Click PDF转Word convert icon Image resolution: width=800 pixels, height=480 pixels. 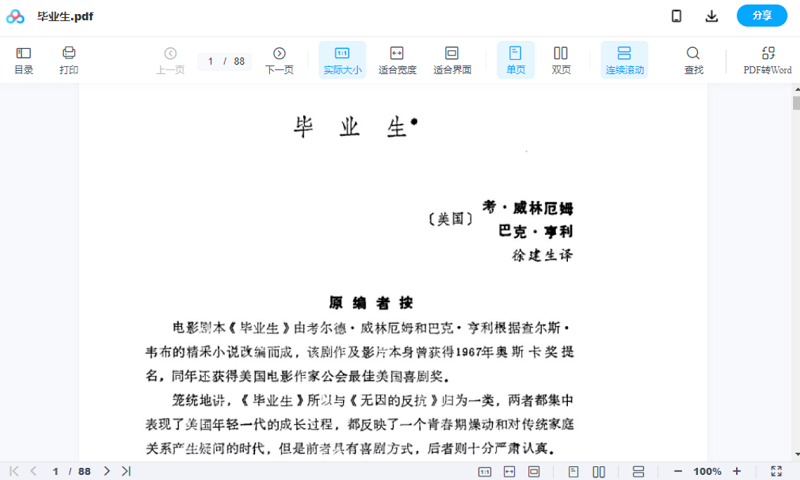click(x=767, y=60)
